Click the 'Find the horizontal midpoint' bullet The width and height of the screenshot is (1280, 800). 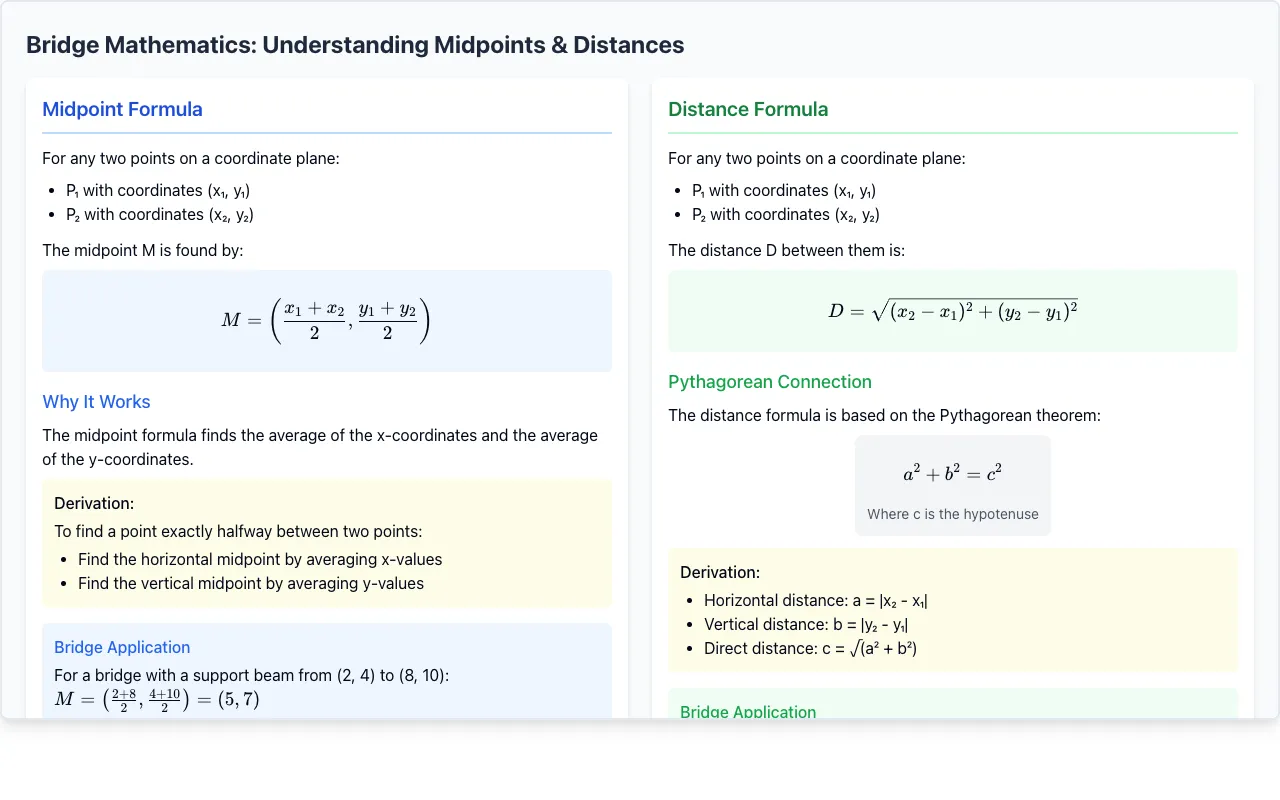[x=260, y=559]
